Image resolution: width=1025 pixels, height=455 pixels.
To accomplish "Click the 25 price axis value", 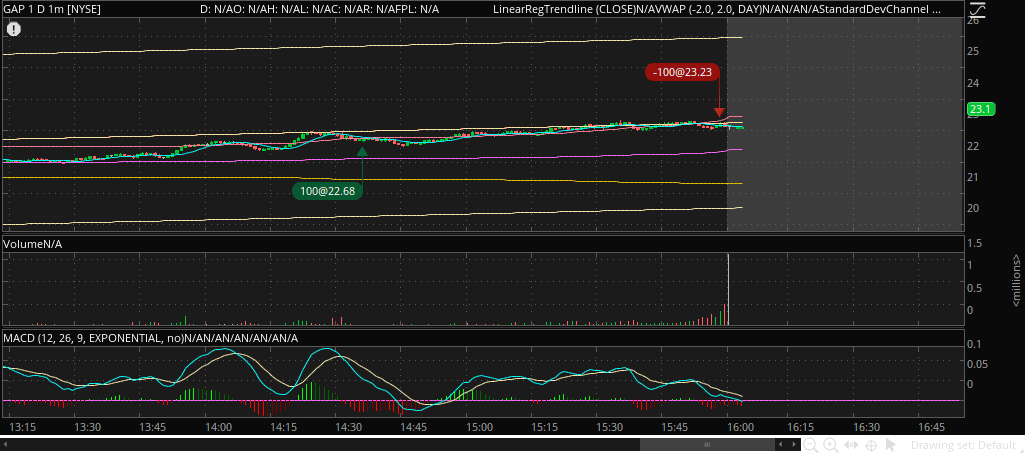I will 973,51.
